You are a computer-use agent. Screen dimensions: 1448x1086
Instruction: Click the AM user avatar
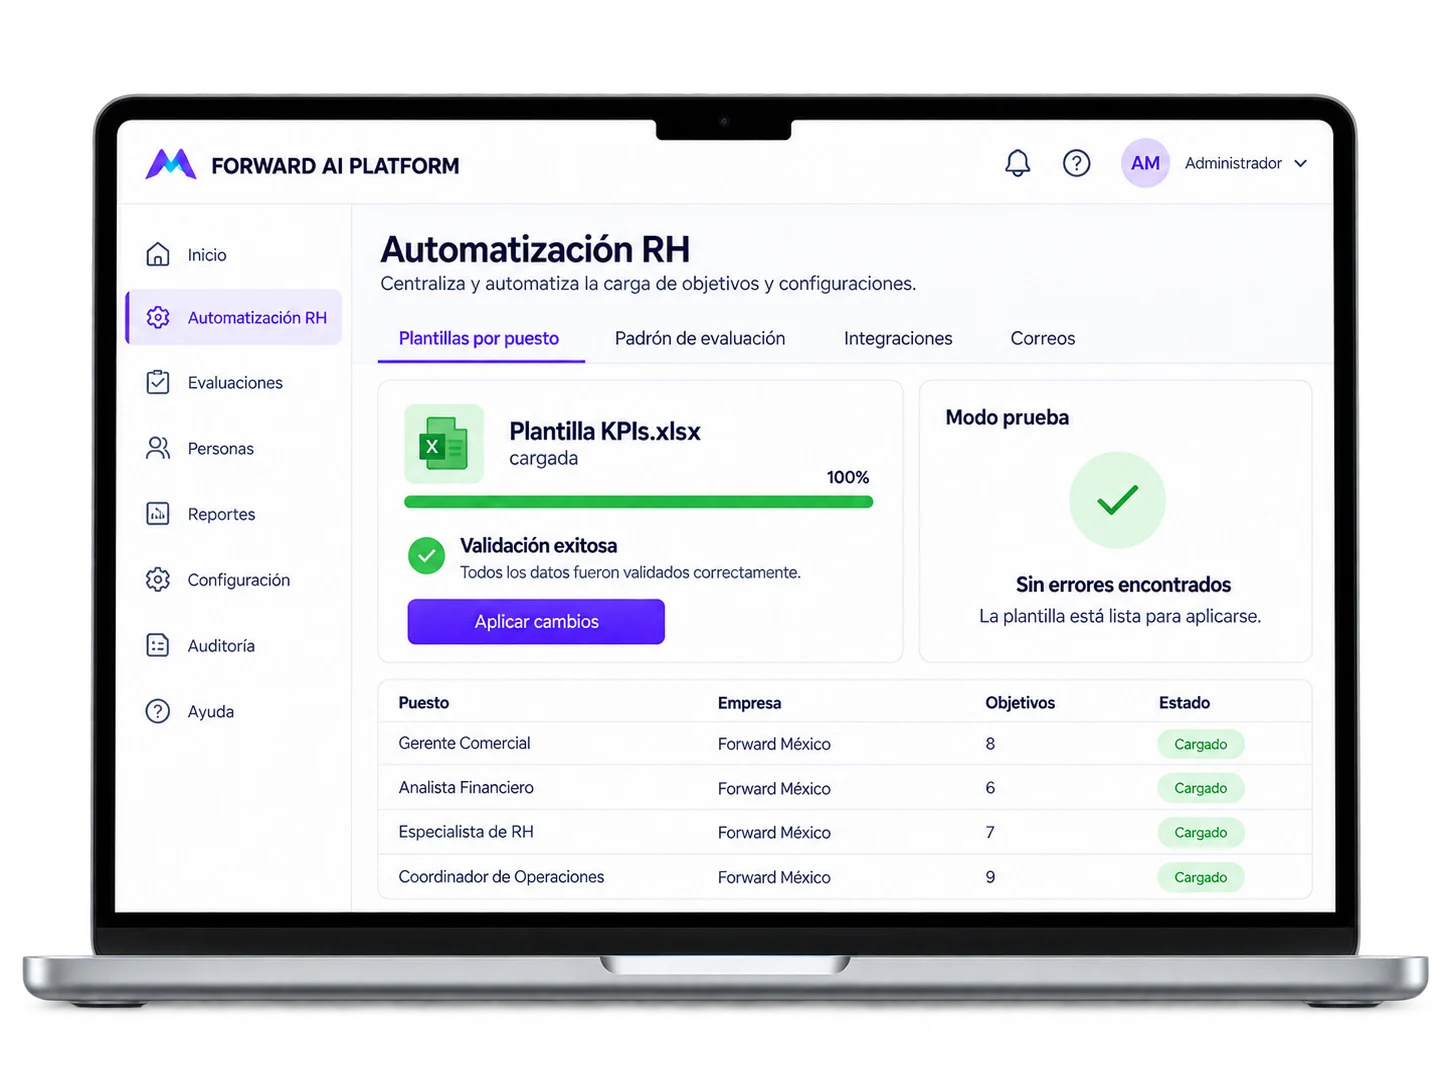pyautogui.click(x=1145, y=163)
